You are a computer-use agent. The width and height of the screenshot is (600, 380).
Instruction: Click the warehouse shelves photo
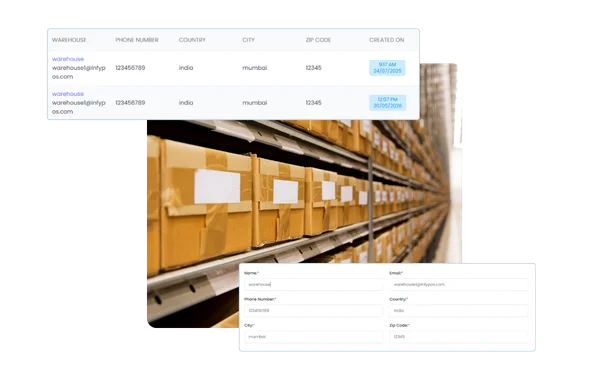pyautogui.click(x=304, y=191)
